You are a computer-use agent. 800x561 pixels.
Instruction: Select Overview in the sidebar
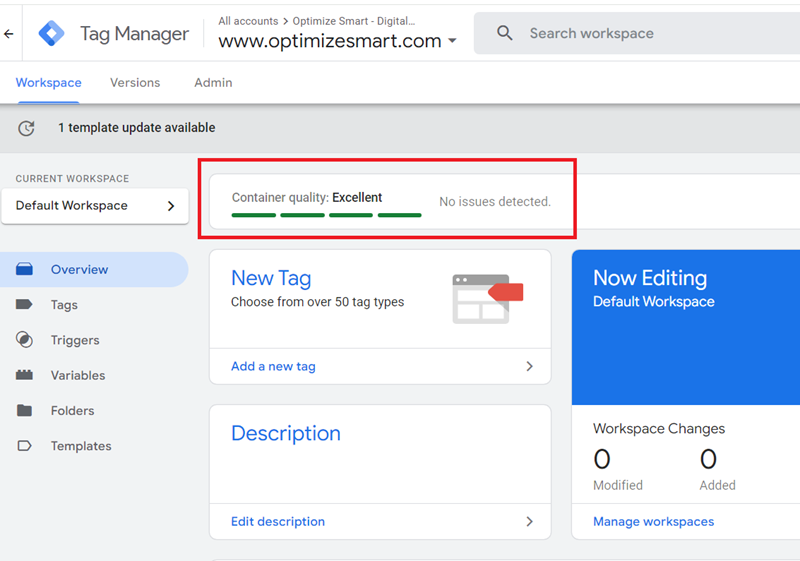[x=94, y=269]
